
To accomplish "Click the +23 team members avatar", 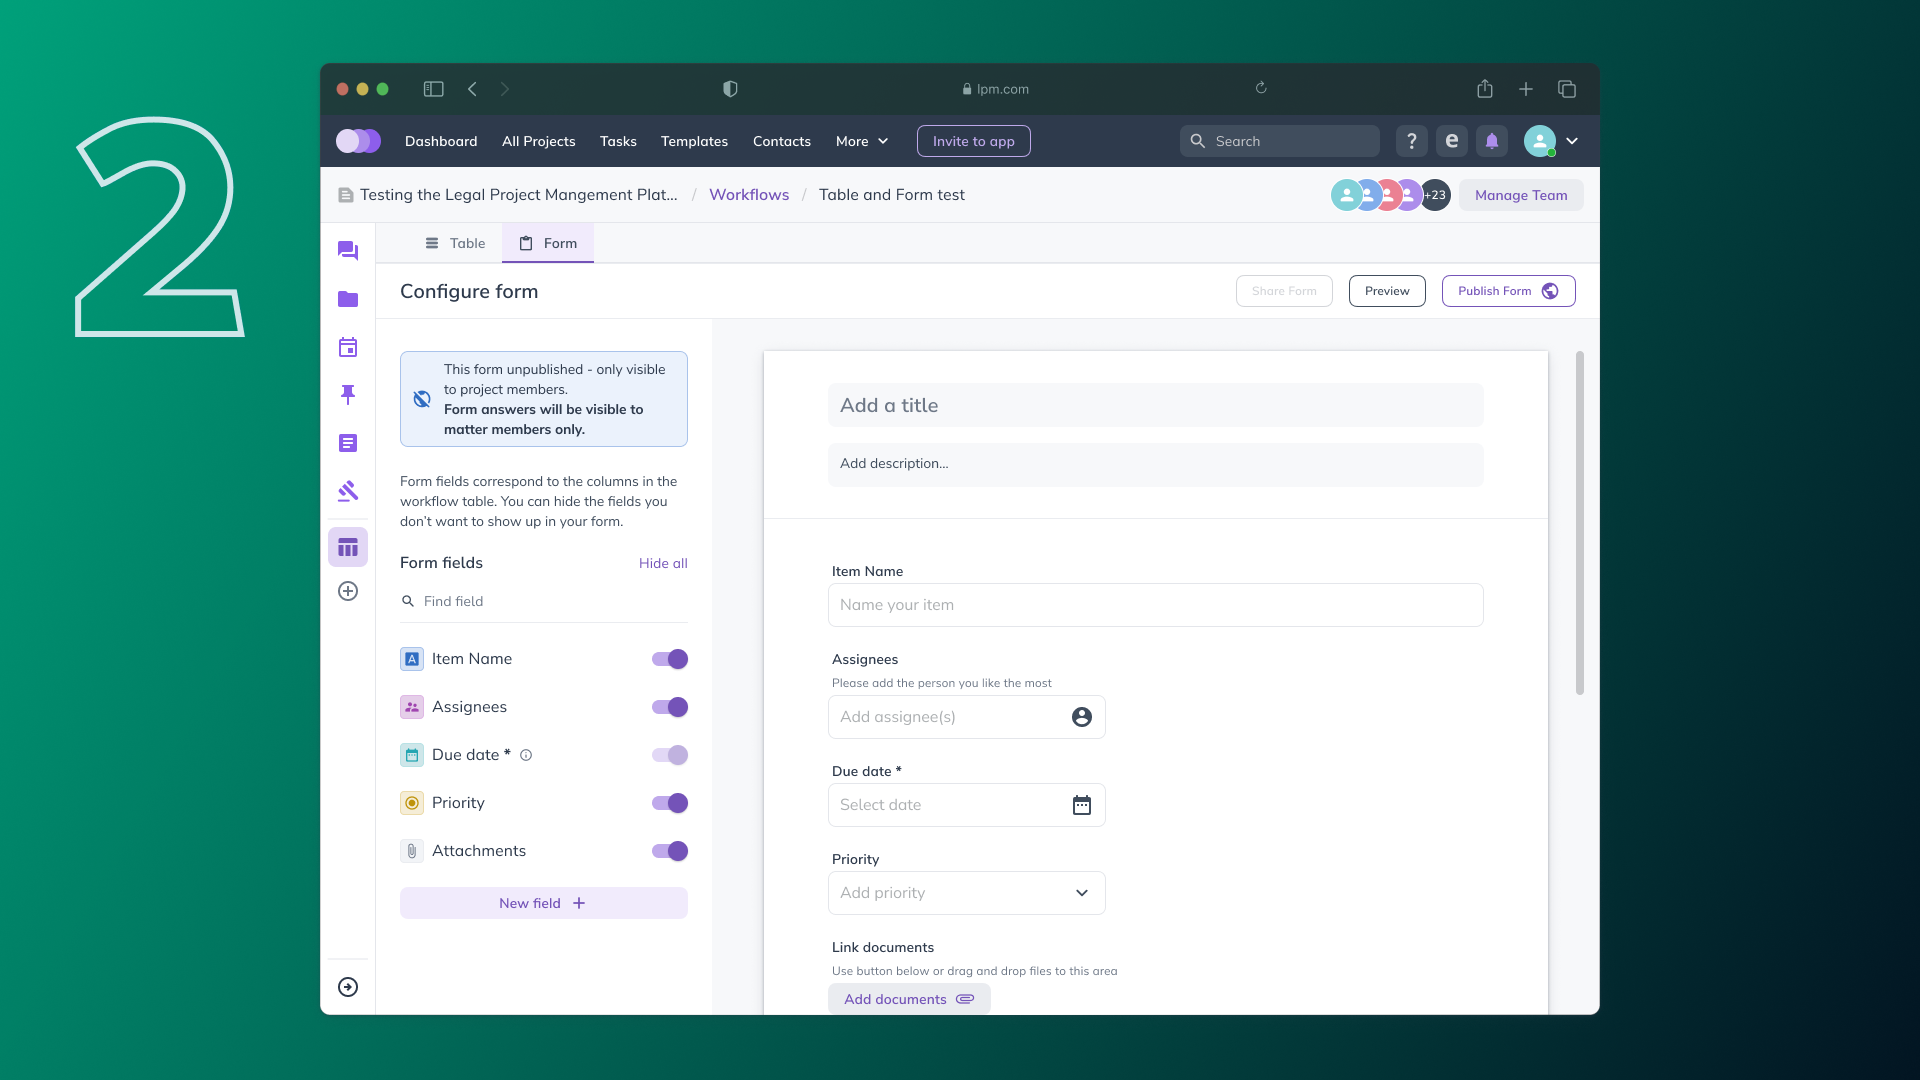I will [x=1435, y=195].
